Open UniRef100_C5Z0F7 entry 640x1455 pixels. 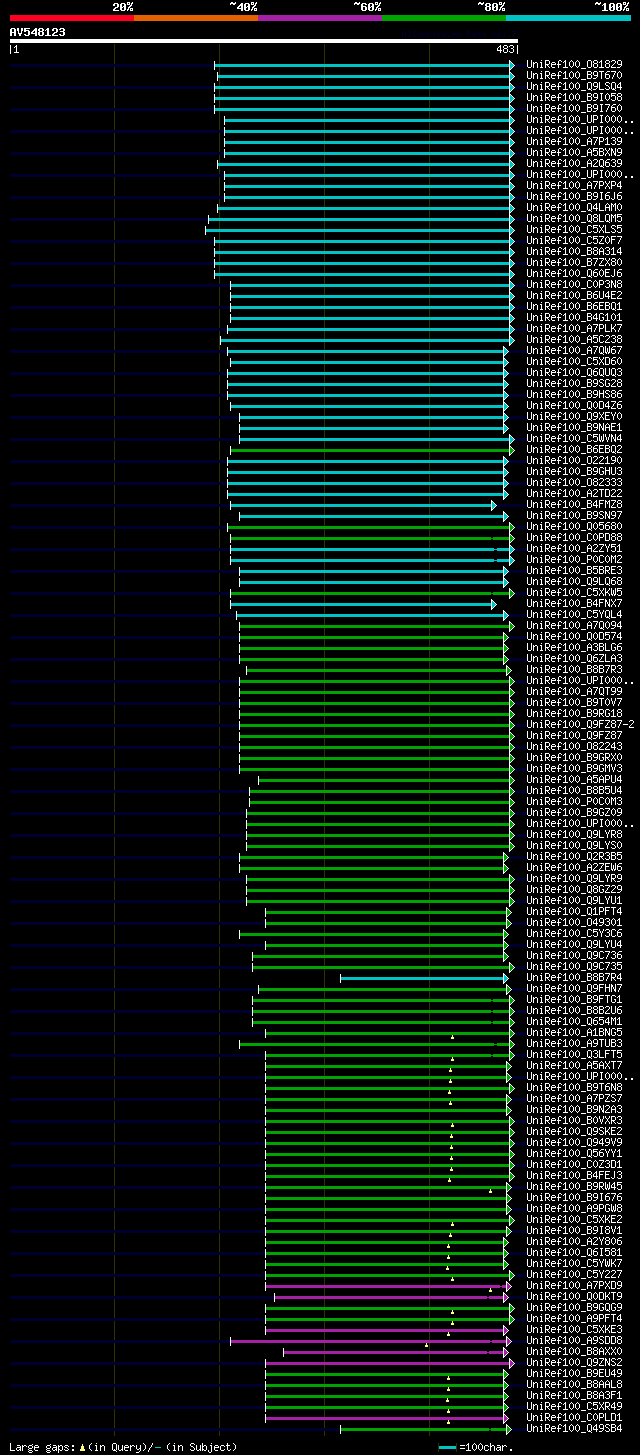coord(574,240)
